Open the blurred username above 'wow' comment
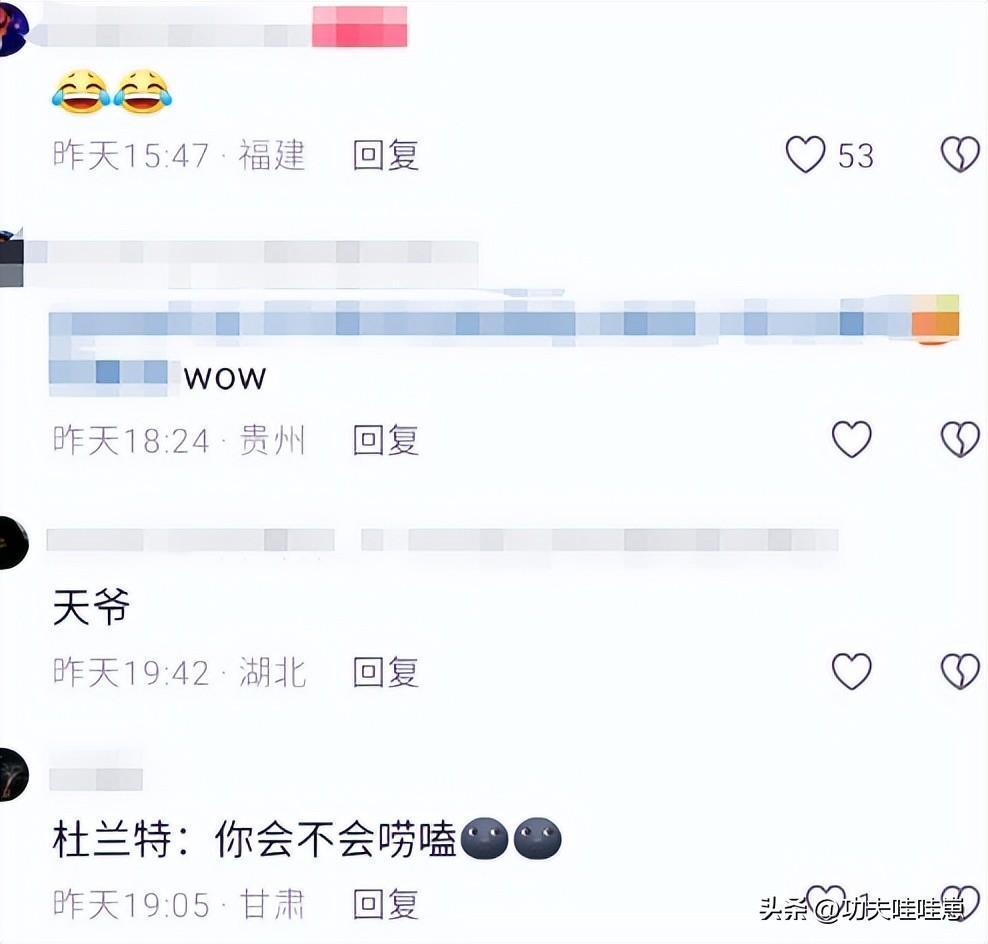 tap(251, 263)
